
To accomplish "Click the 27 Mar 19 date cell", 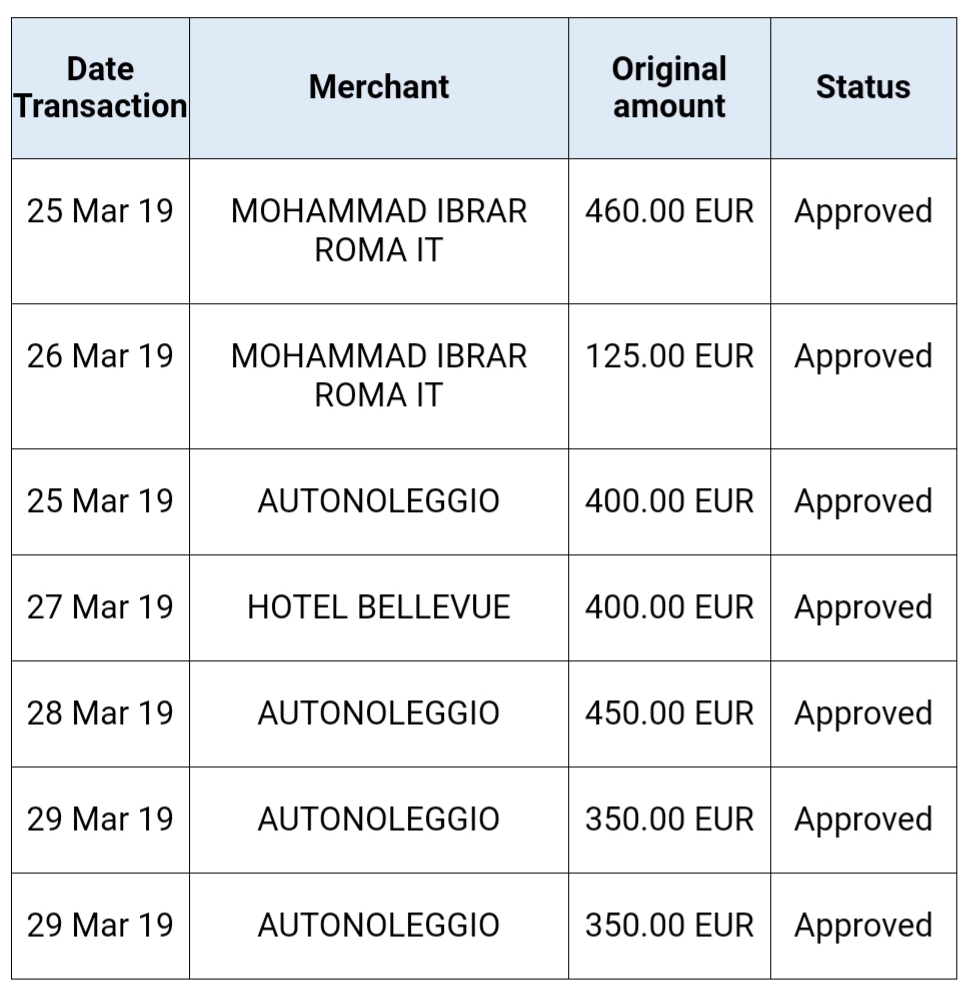I will (x=100, y=608).
